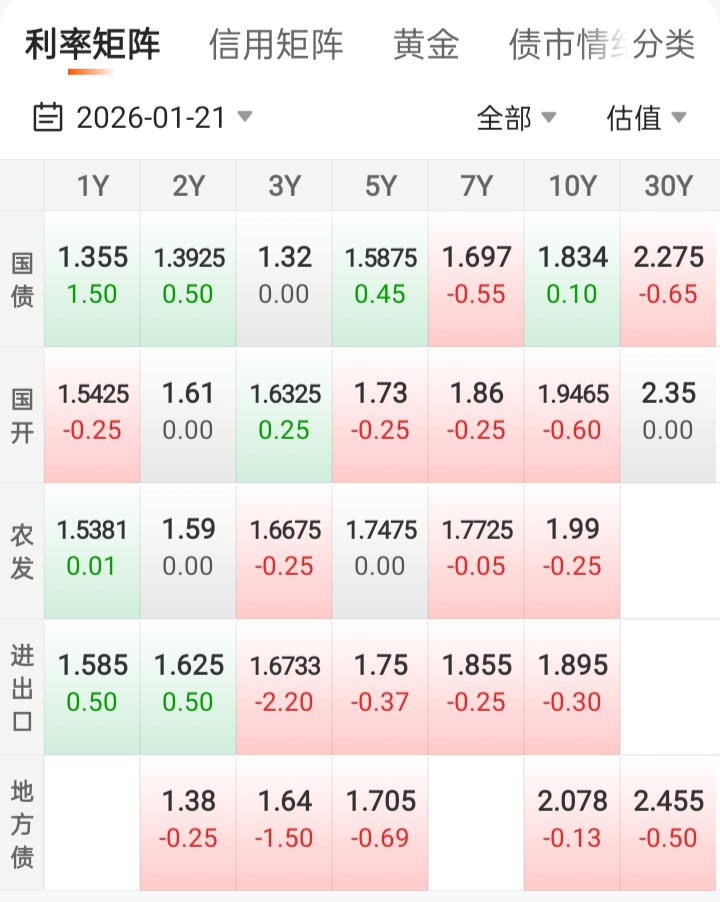The height and width of the screenshot is (902, 720).
Task: Select the 黄金 tab
Action: click(x=426, y=45)
